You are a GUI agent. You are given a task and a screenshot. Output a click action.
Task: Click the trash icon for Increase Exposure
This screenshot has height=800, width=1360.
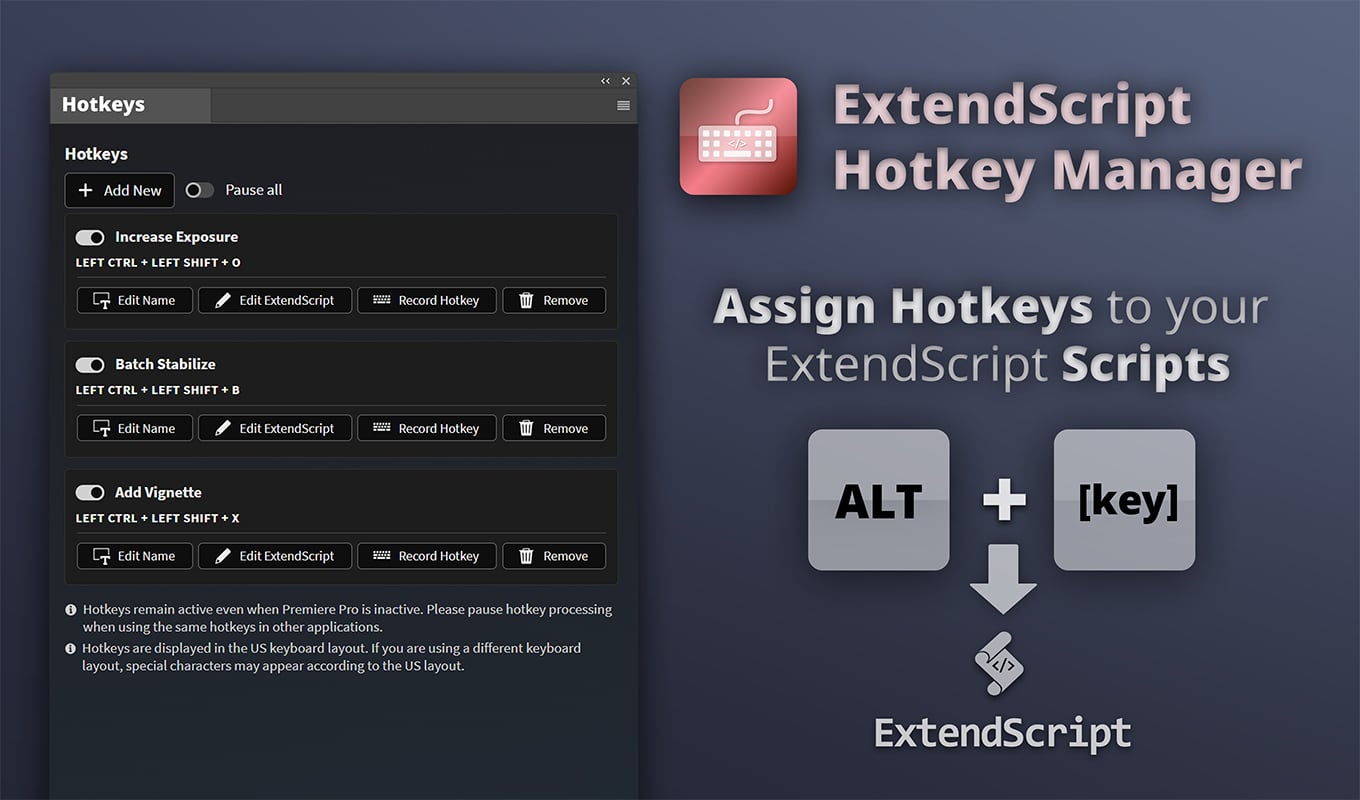[526, 300]
